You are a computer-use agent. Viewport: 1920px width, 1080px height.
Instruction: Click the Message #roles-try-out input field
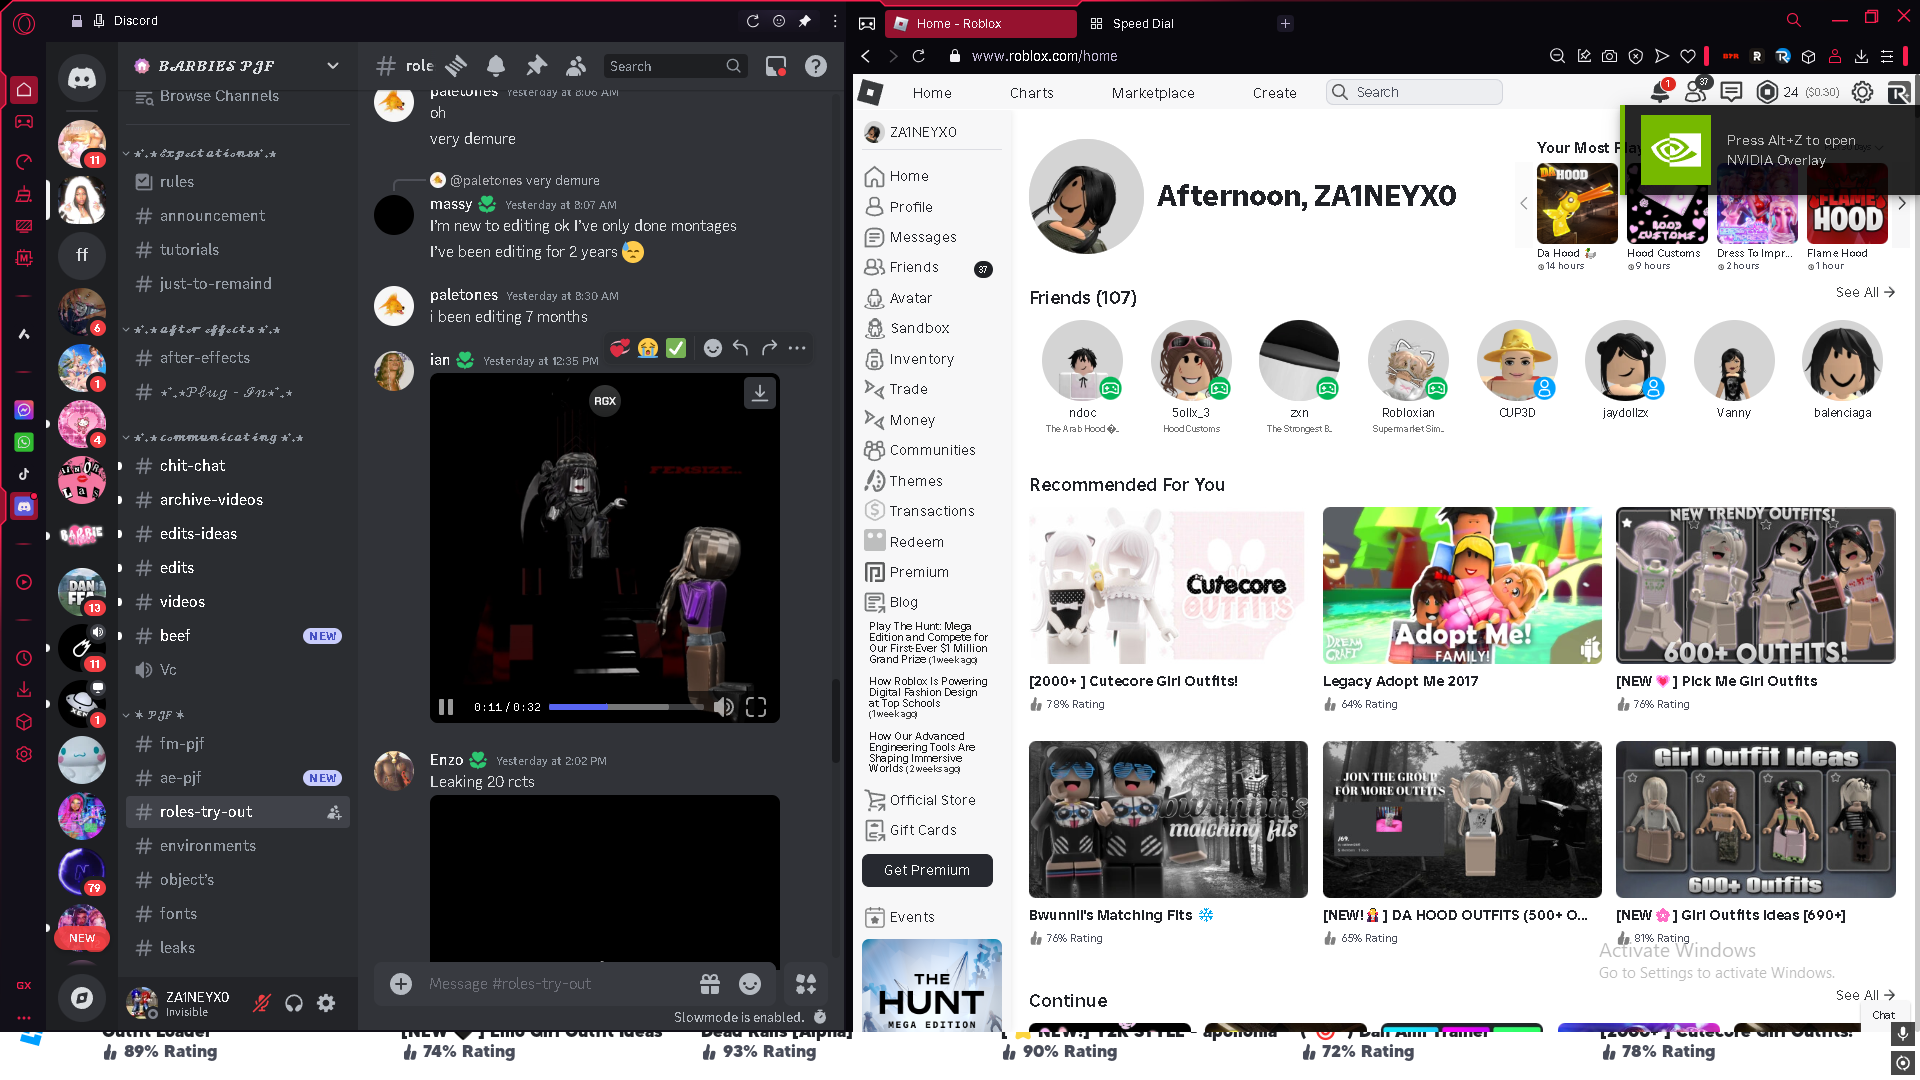[x=550, y=984]
